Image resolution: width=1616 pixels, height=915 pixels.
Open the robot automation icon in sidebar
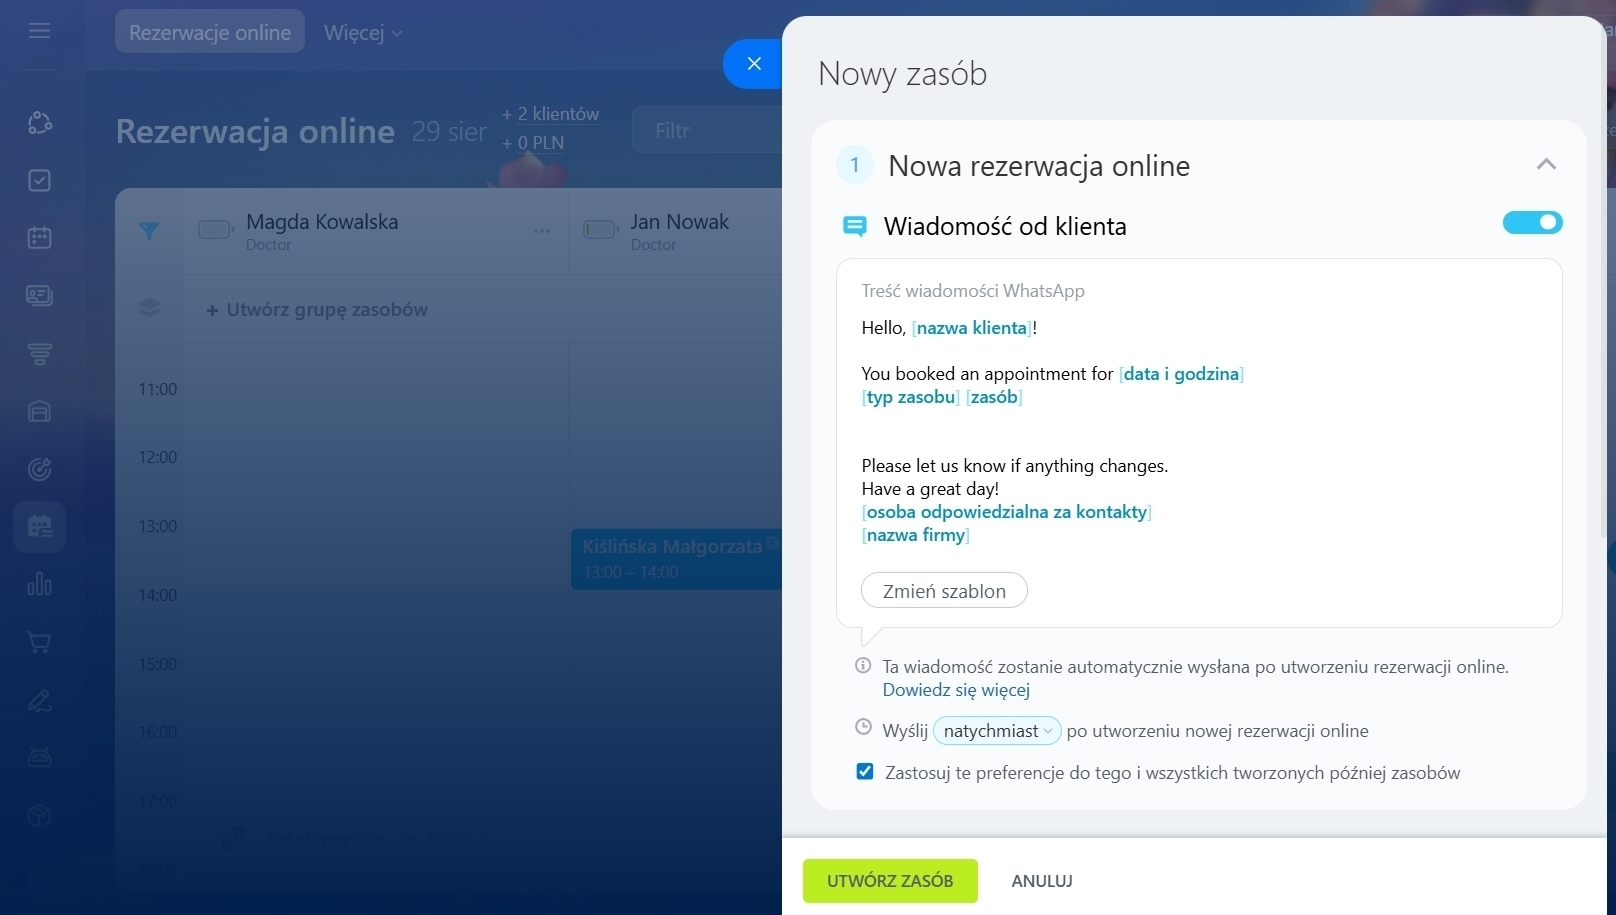(39, 758)
